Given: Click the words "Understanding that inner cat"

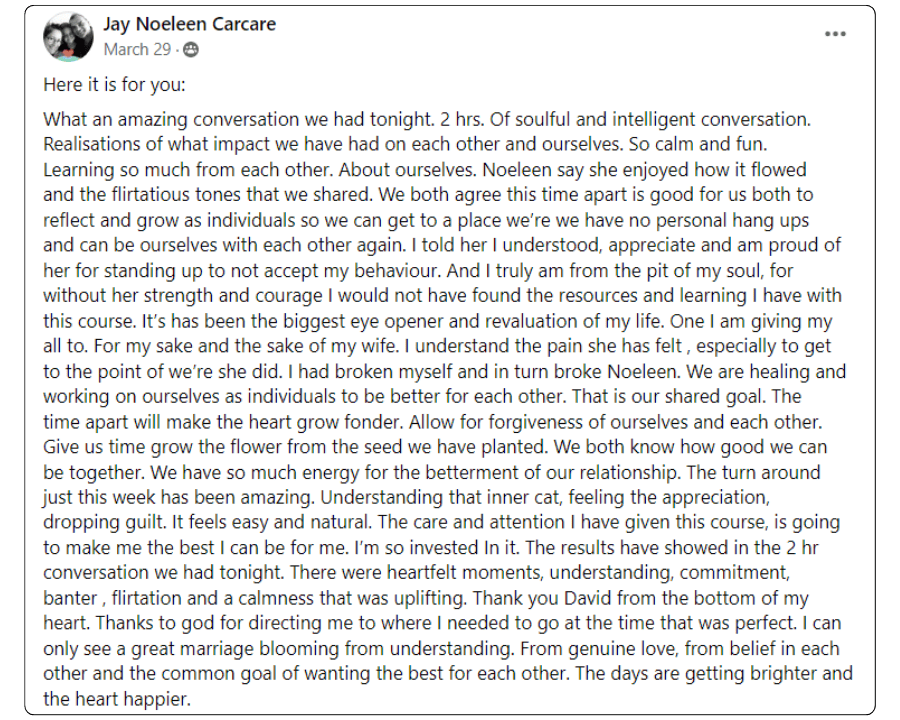Looking at the screenshot, I should 439,497.
